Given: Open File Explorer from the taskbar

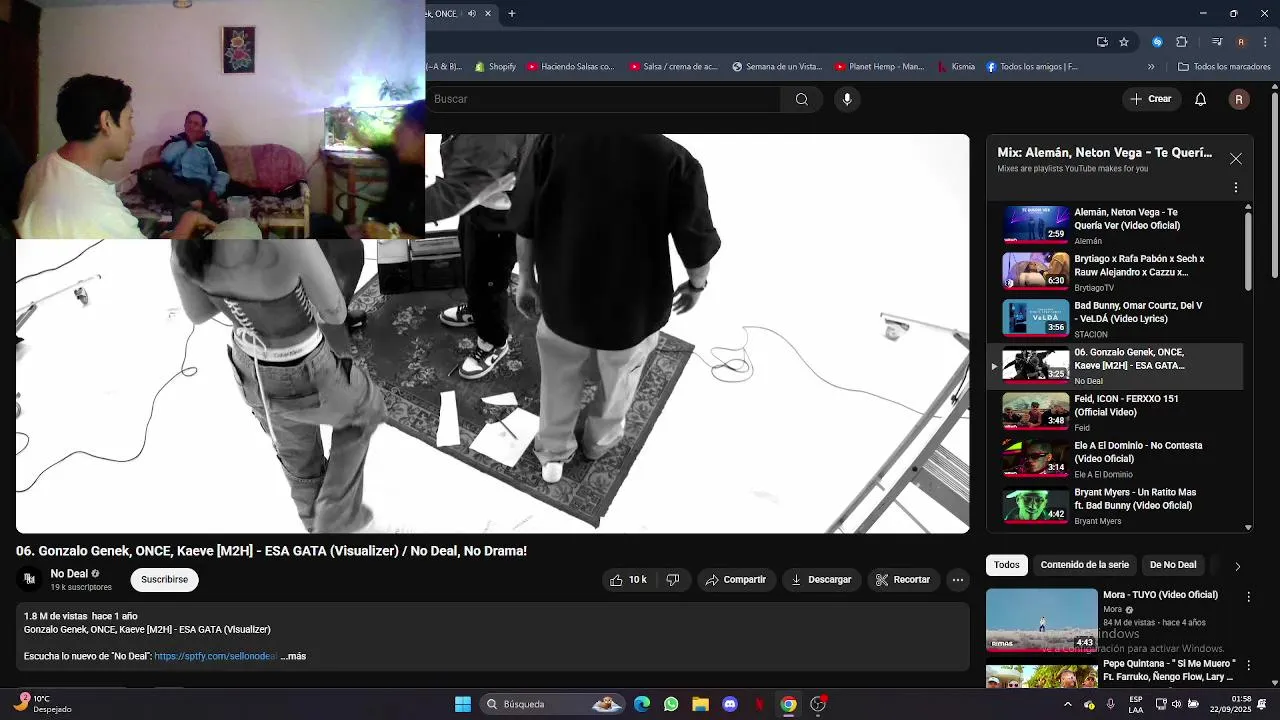Looking at the screenshot, I should [700, 704].
